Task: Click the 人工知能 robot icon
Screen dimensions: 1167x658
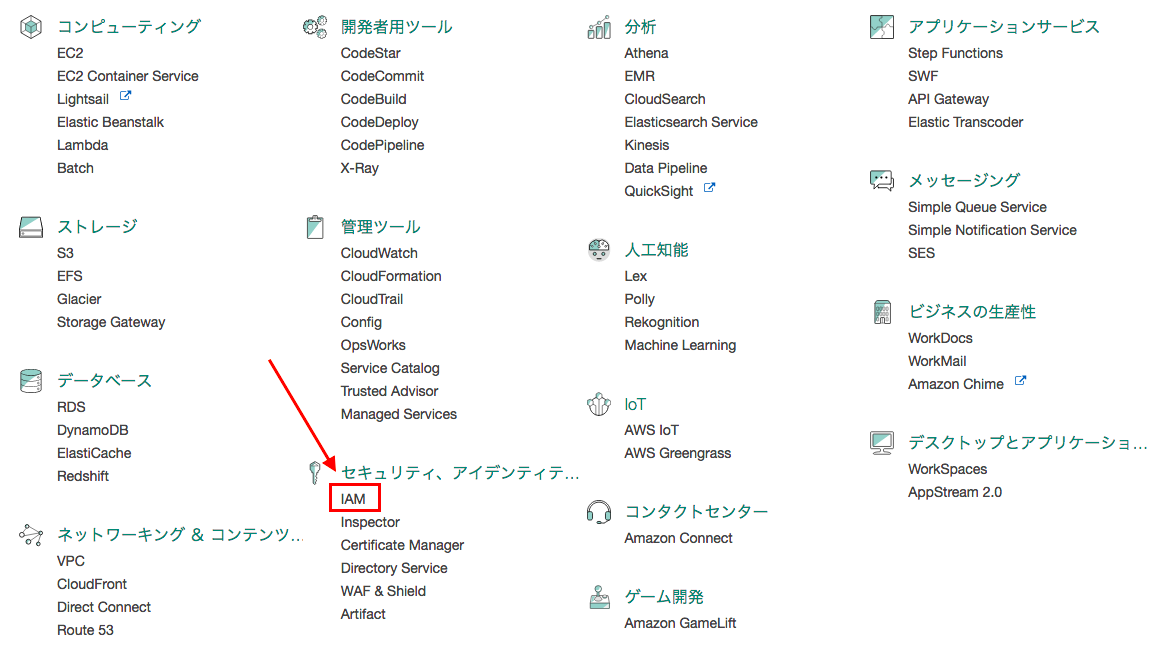Action: tap(598, 249)
